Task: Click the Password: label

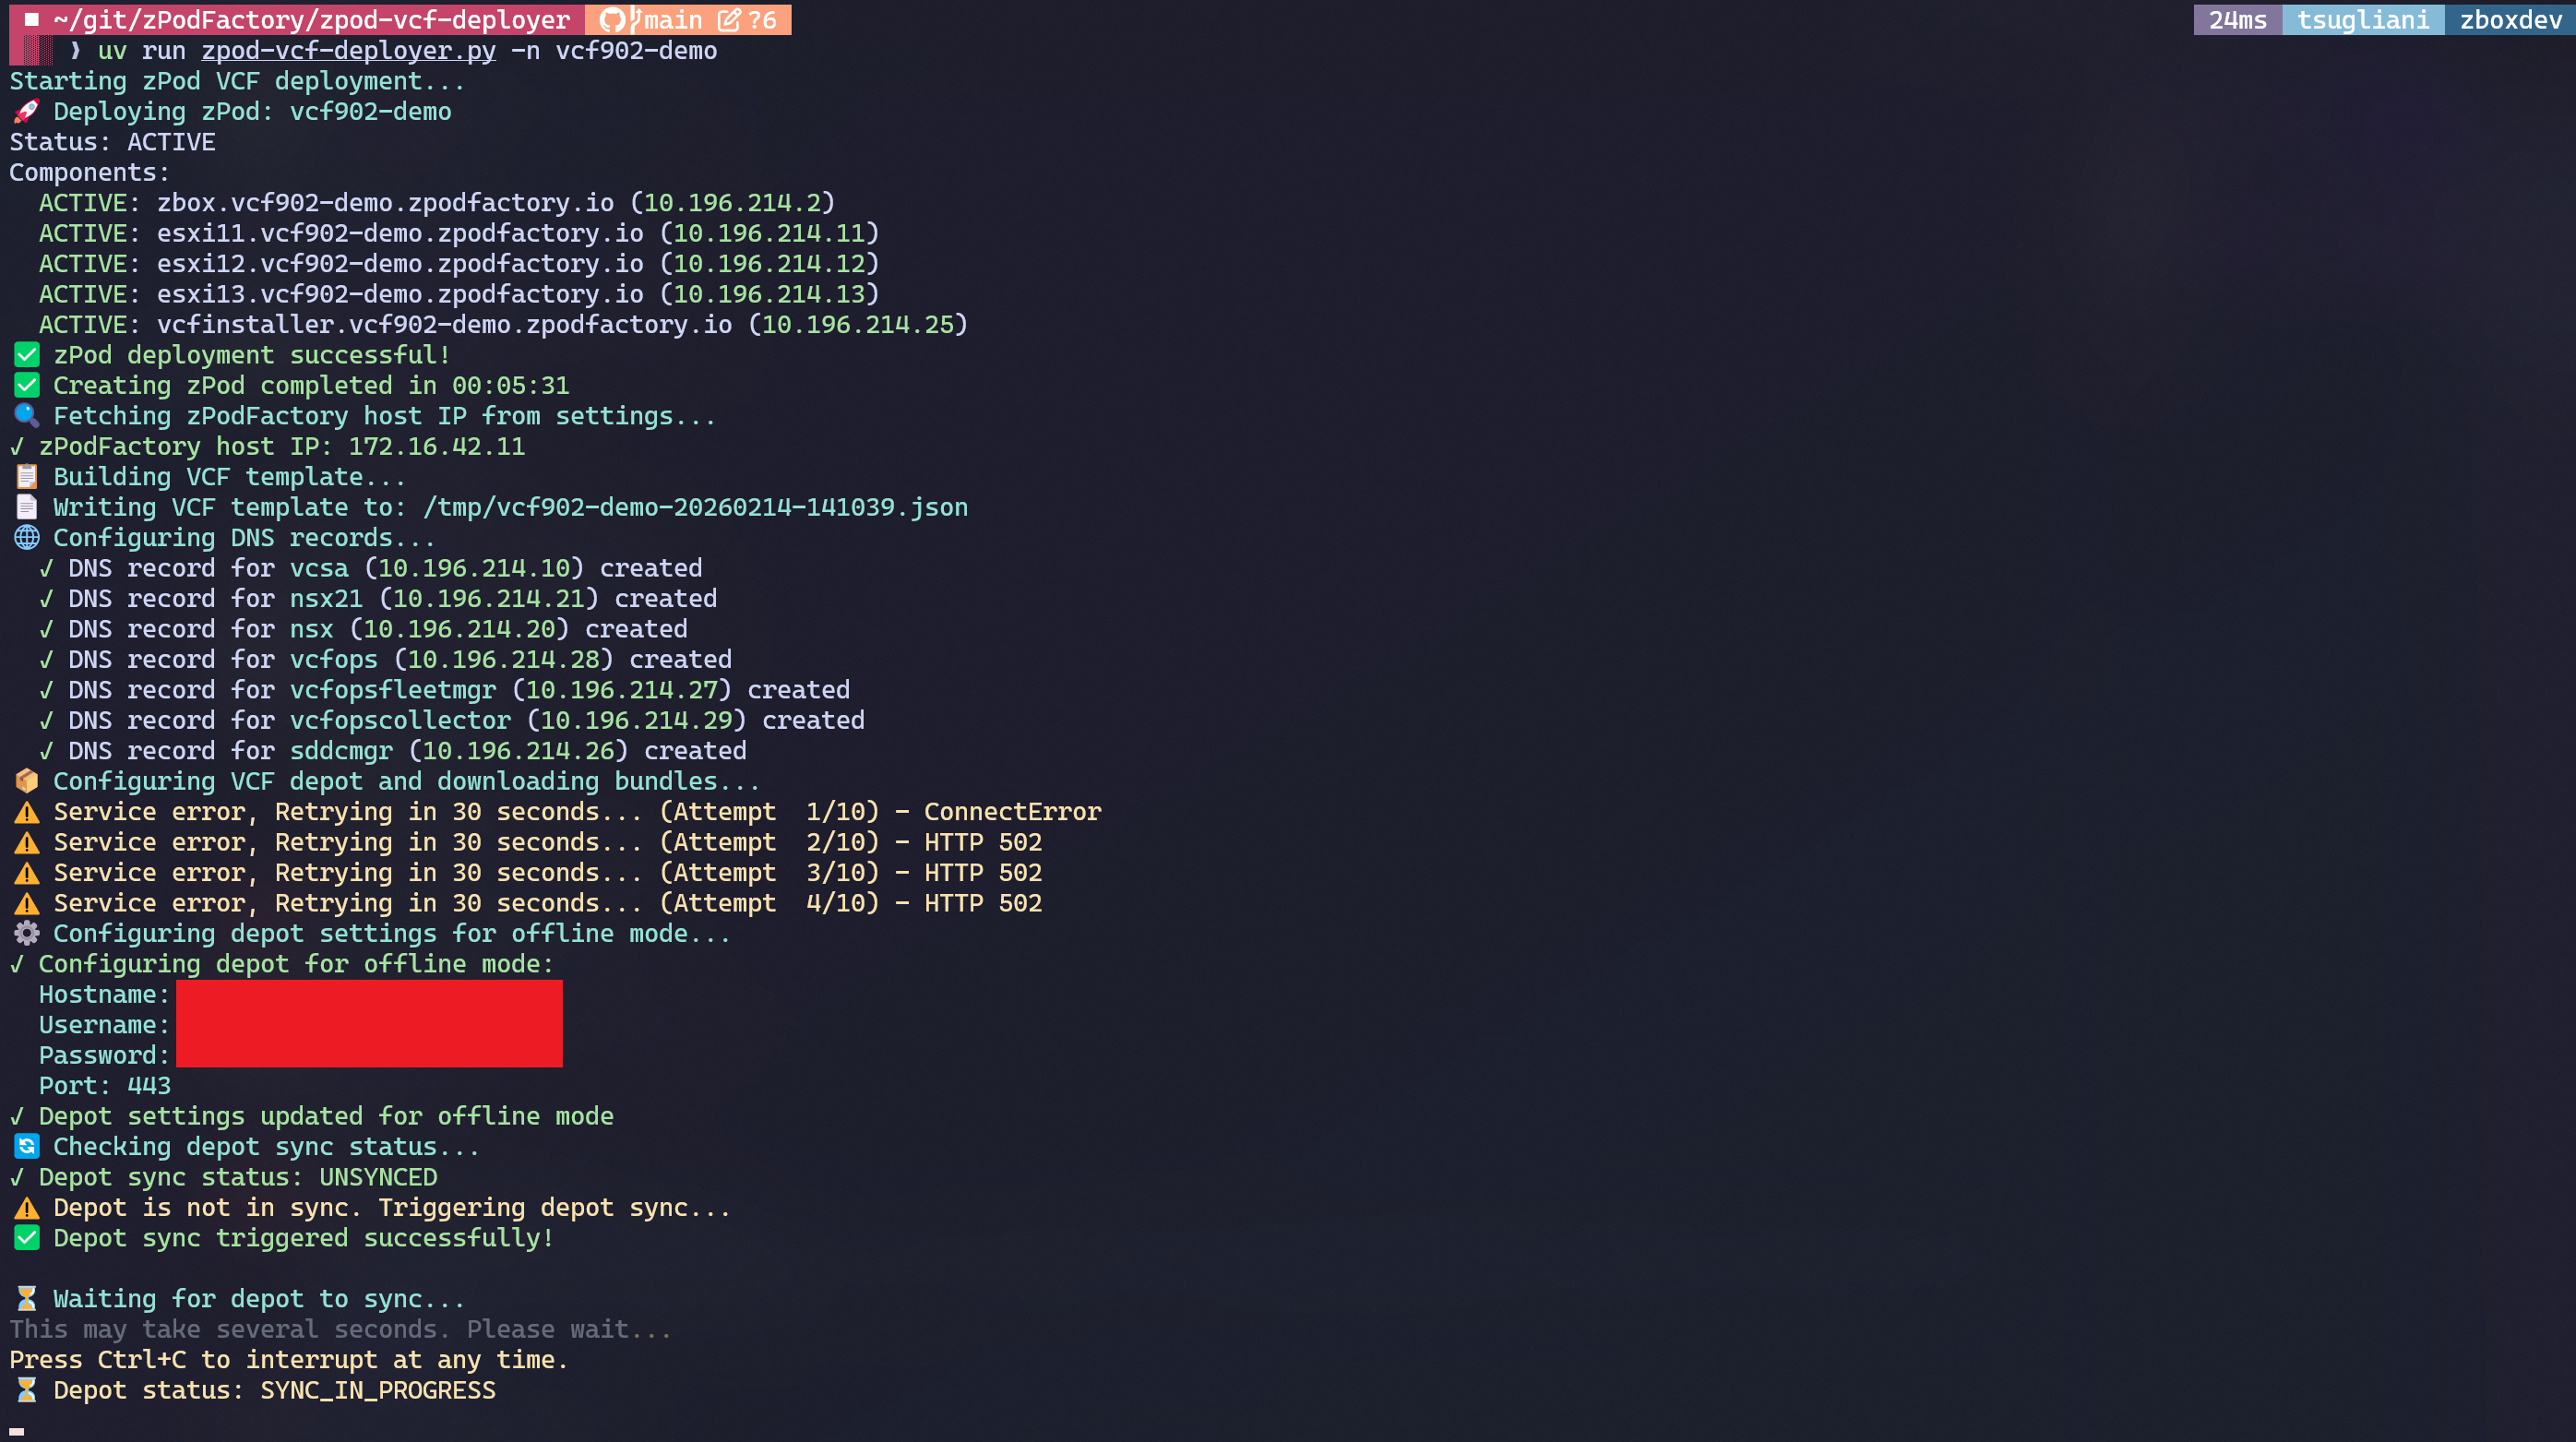Action: (104, 1056)
